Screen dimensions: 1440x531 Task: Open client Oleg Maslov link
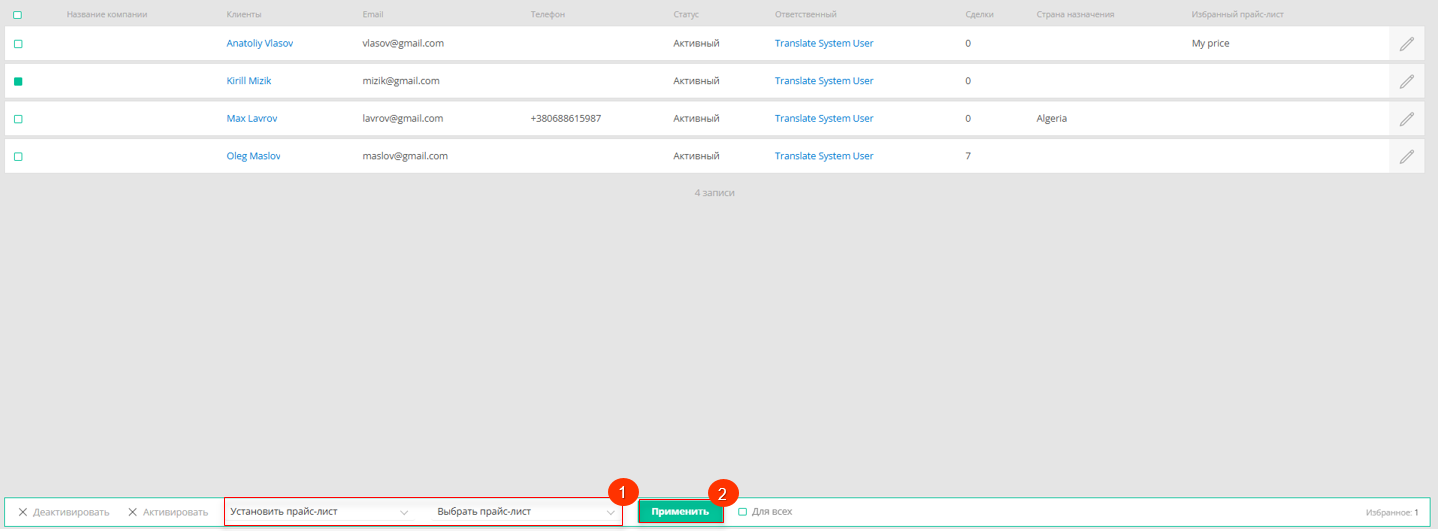[254, 157]
